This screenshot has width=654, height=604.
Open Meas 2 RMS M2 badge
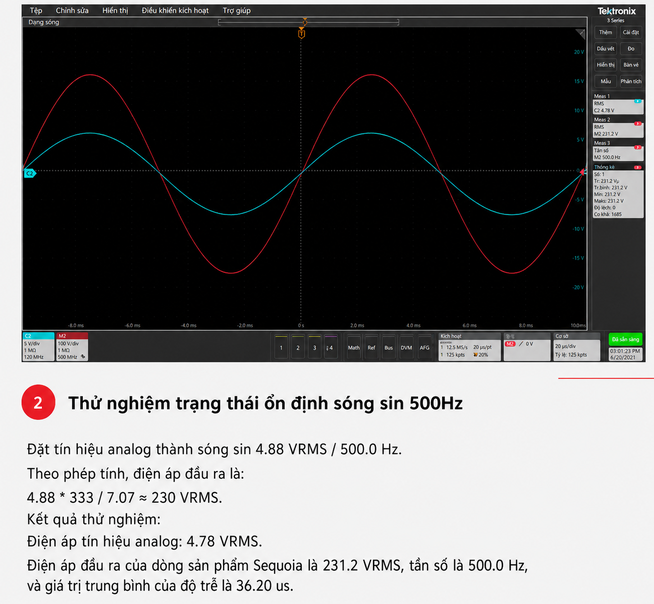tap(618, 127)
